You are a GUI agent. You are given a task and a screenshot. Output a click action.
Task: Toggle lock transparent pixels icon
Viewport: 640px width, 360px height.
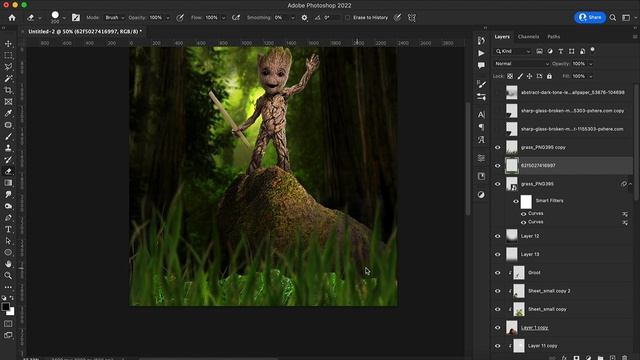tap(510, 76)
